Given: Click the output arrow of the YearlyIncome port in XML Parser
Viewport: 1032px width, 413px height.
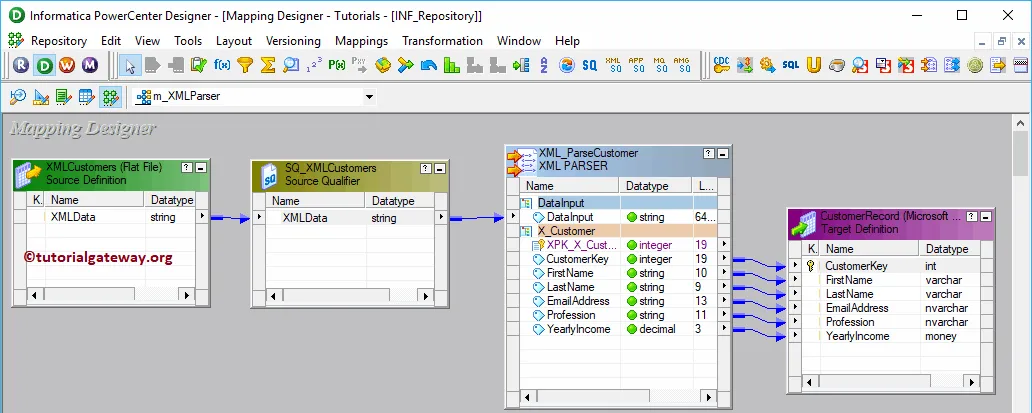Looking at the screenshot, I should coord(724,328).
